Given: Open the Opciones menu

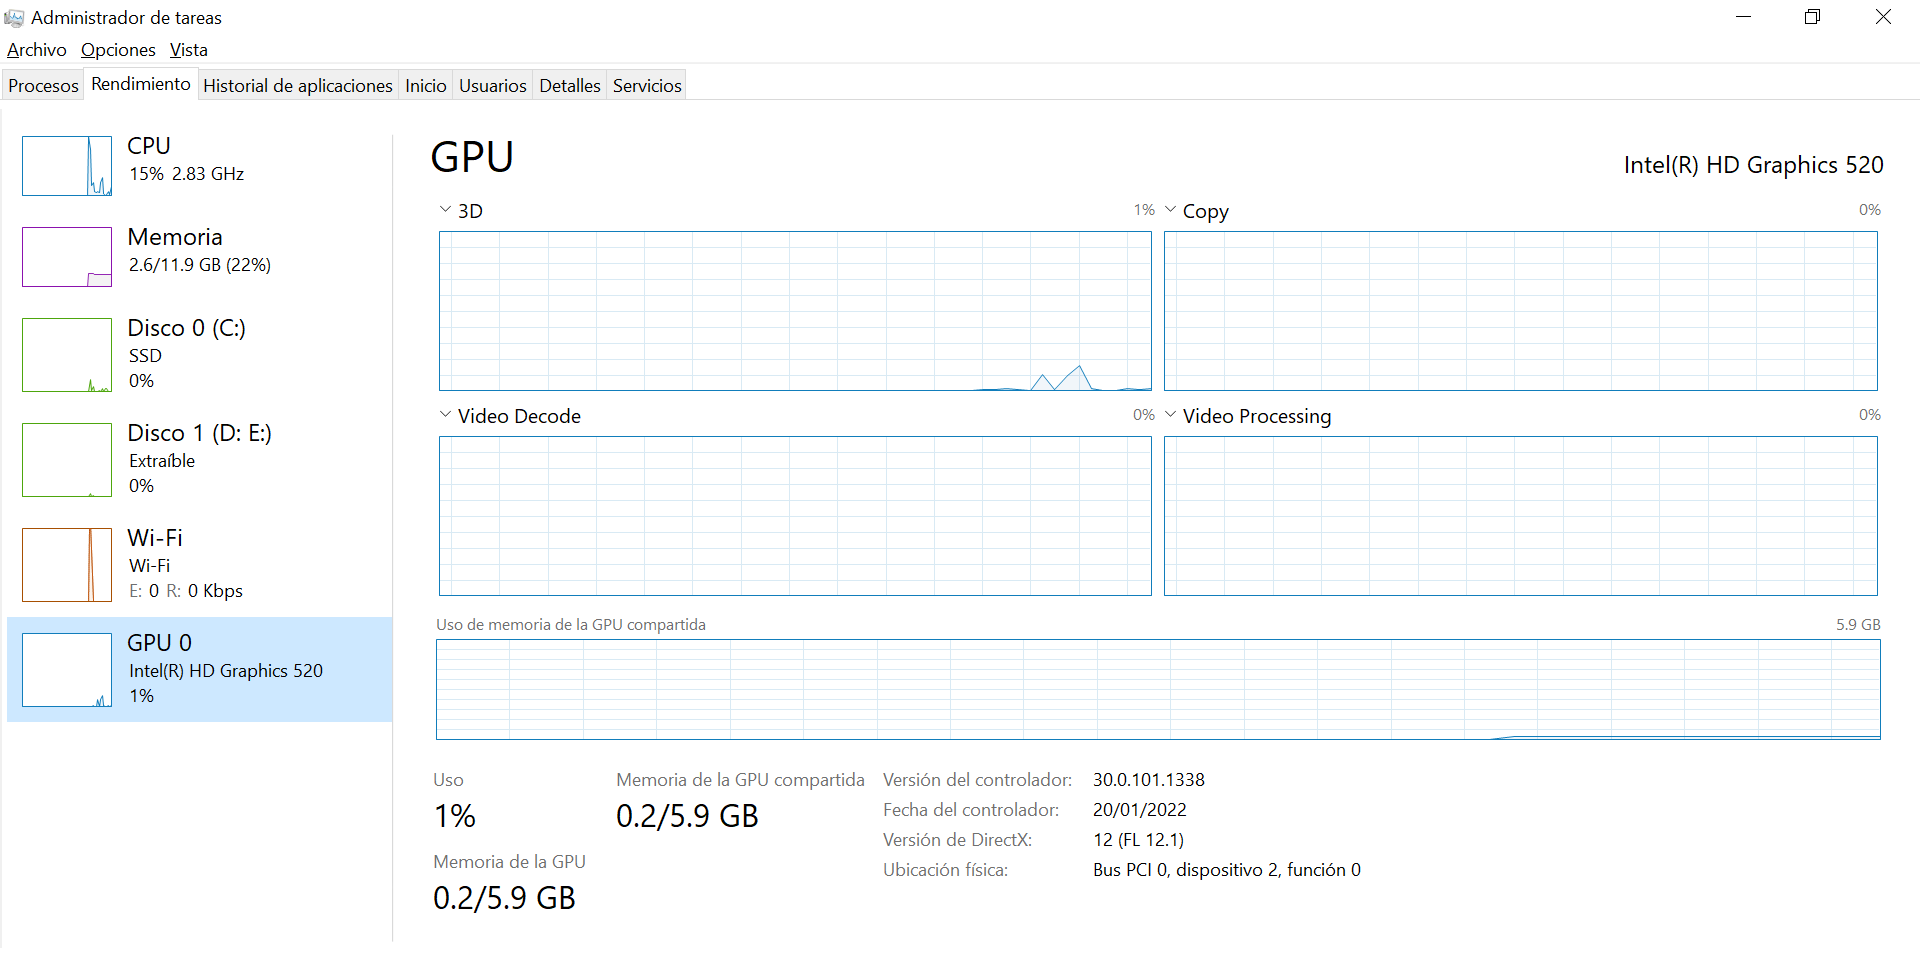Looking at the screenshot, I should (x=118, y=50).
